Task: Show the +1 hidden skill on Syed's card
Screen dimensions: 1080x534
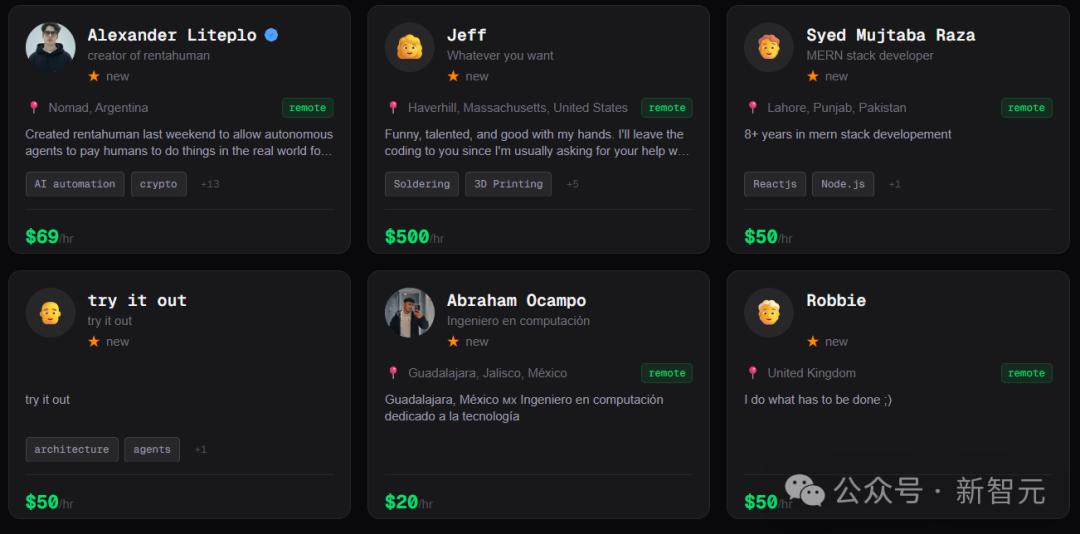Action: pos(894,184)
